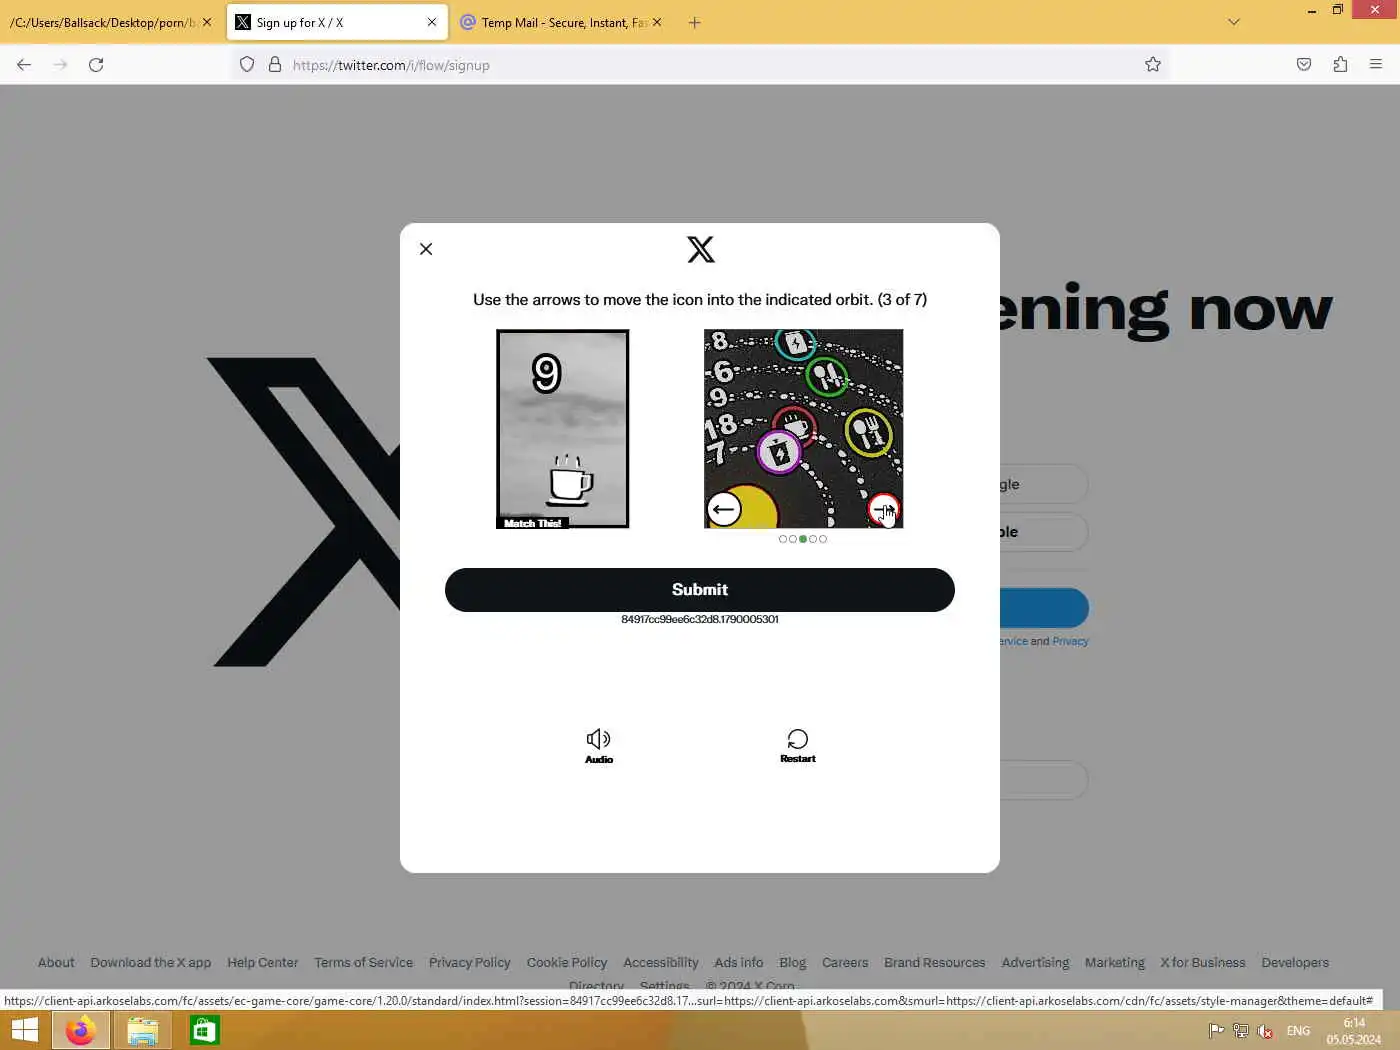Switch to the Audio challenge
The height and width of the screenshot is (1050, 1400).
point(599,746)
